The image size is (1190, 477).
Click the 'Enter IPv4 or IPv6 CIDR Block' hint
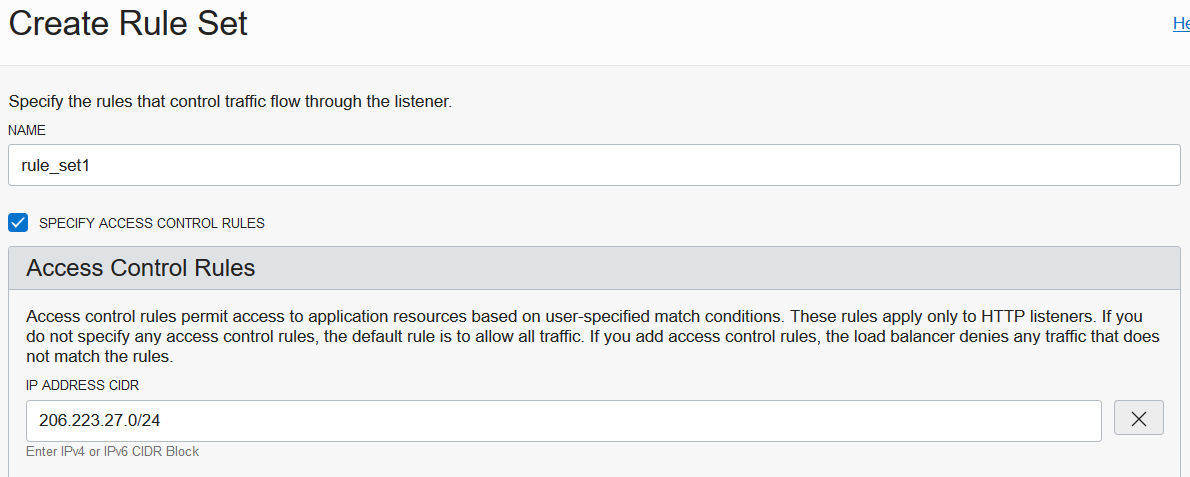pos(113,452)
